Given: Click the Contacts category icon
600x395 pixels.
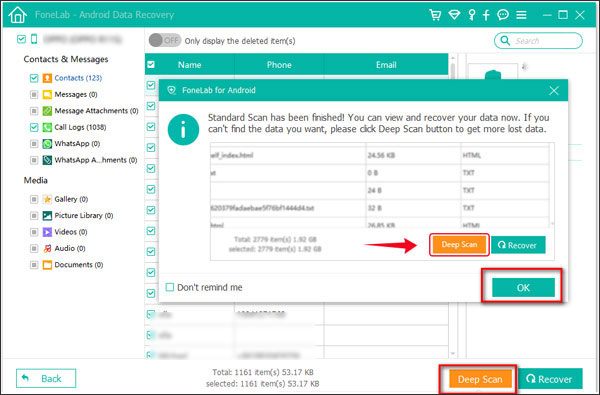Looking at the screenshot, I should [47, 78].
